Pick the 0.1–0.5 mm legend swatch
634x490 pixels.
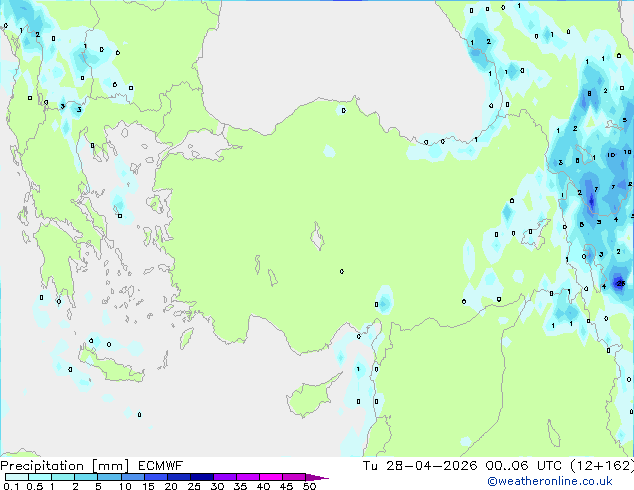(17, 477)
